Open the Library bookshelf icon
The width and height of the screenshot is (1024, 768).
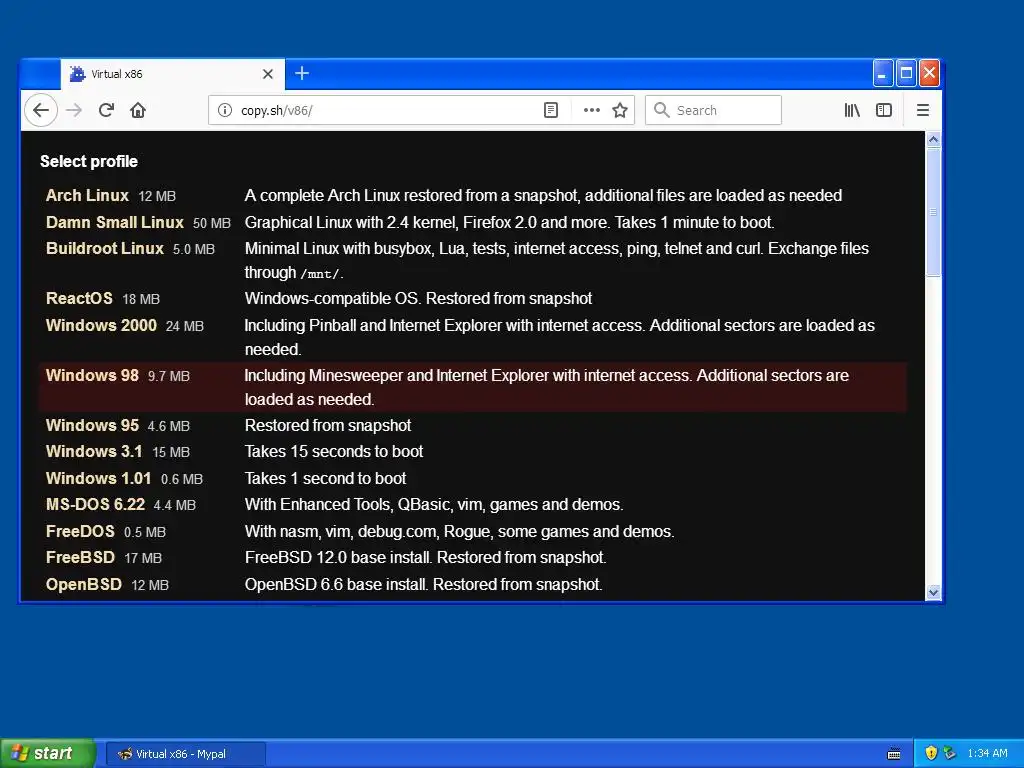pos(852,110)
